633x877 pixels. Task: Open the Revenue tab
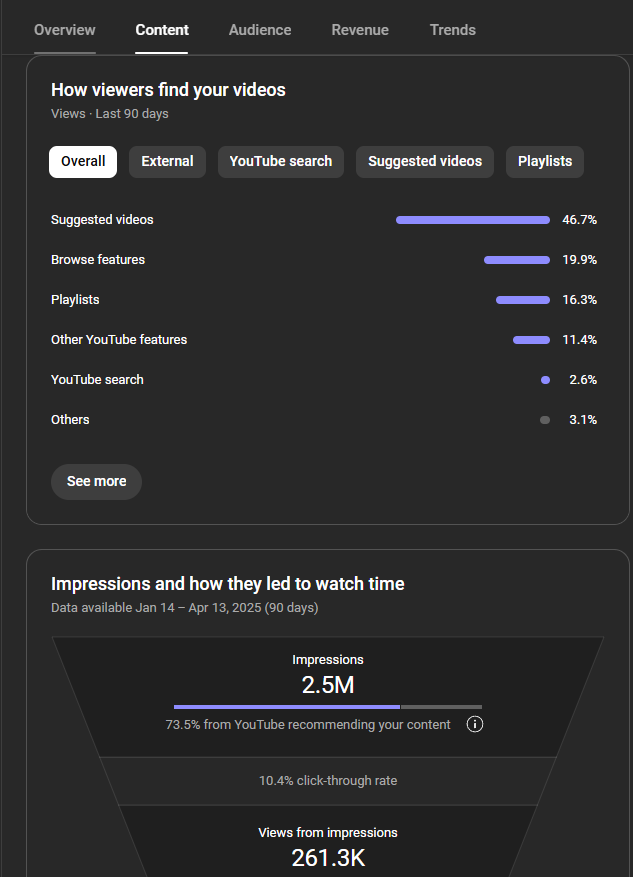pos(360,30)
